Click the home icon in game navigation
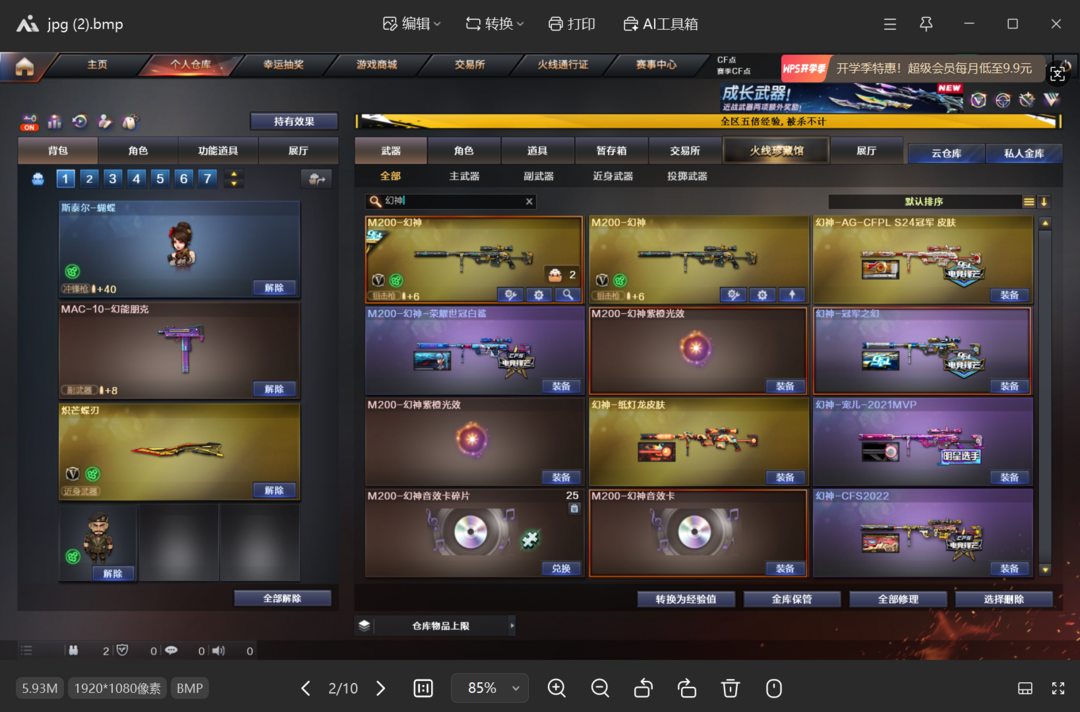Viewport: 1080px width, 712px height. tap(24, 66)
